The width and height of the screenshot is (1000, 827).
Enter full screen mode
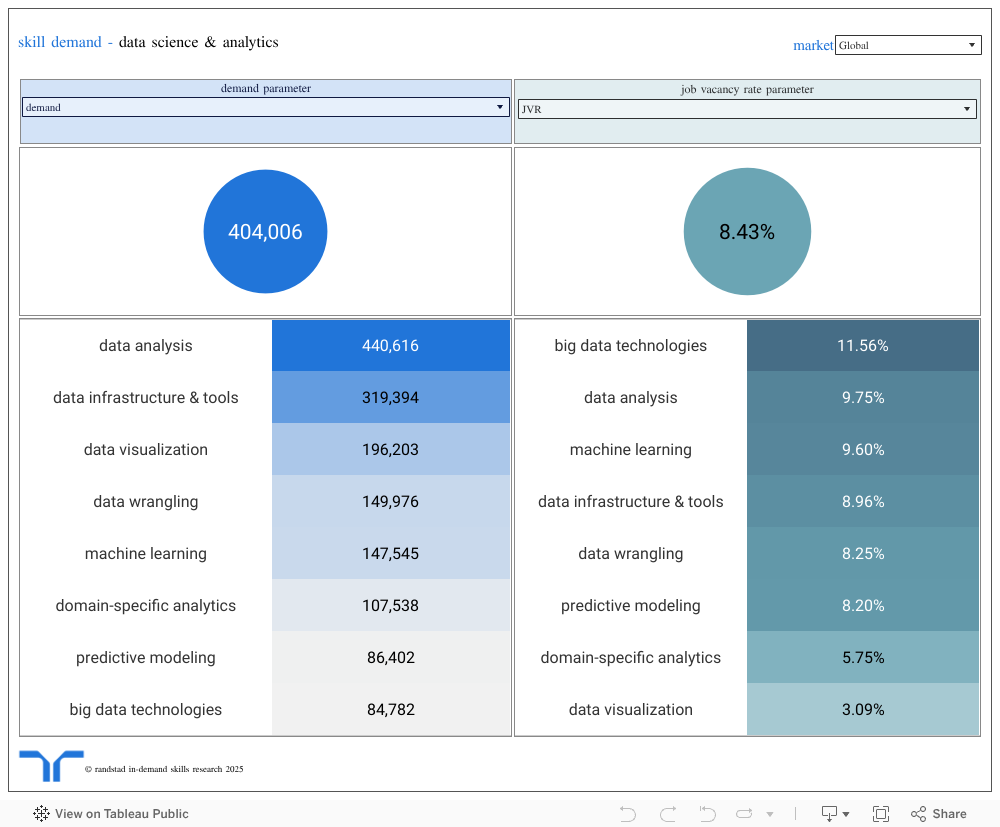pyautogui.click(x=881, y=814)
